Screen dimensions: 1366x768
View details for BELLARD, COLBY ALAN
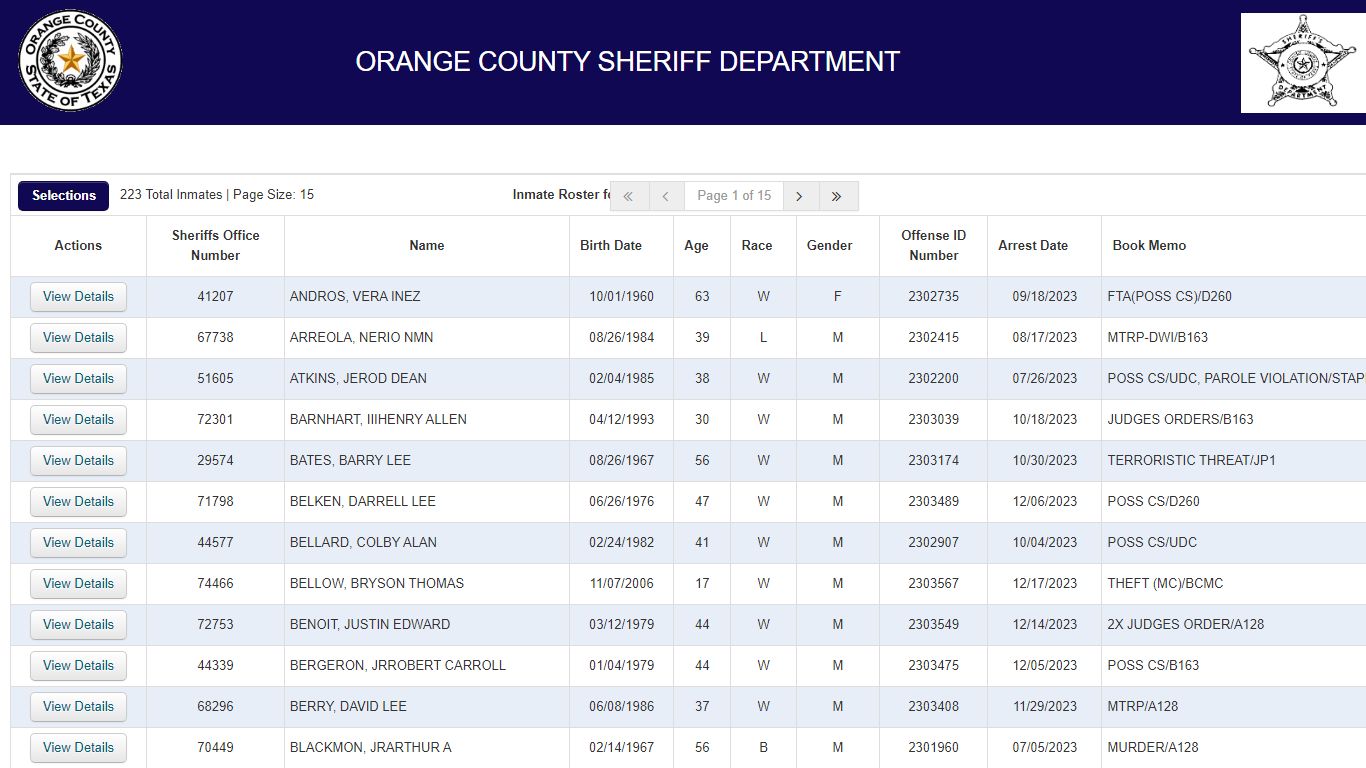[78, 543]
